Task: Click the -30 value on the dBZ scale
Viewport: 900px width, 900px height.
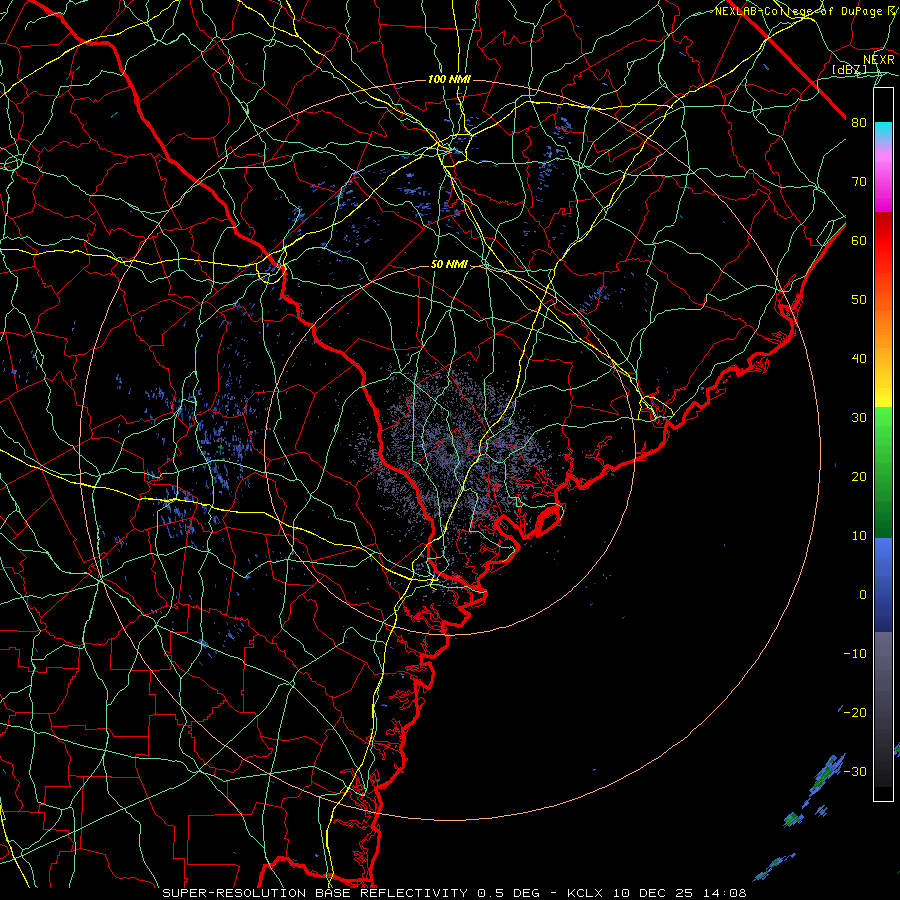Action: [855, 772]
